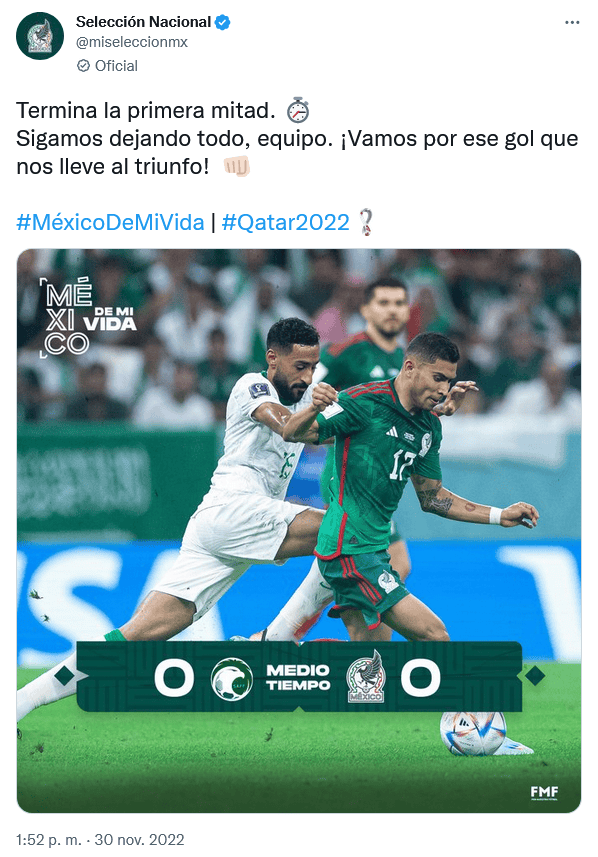Click the stopwatch emoji in tweet
This screenshot has height=857, width=598.
pyautogui.click(x=298, y=110)
